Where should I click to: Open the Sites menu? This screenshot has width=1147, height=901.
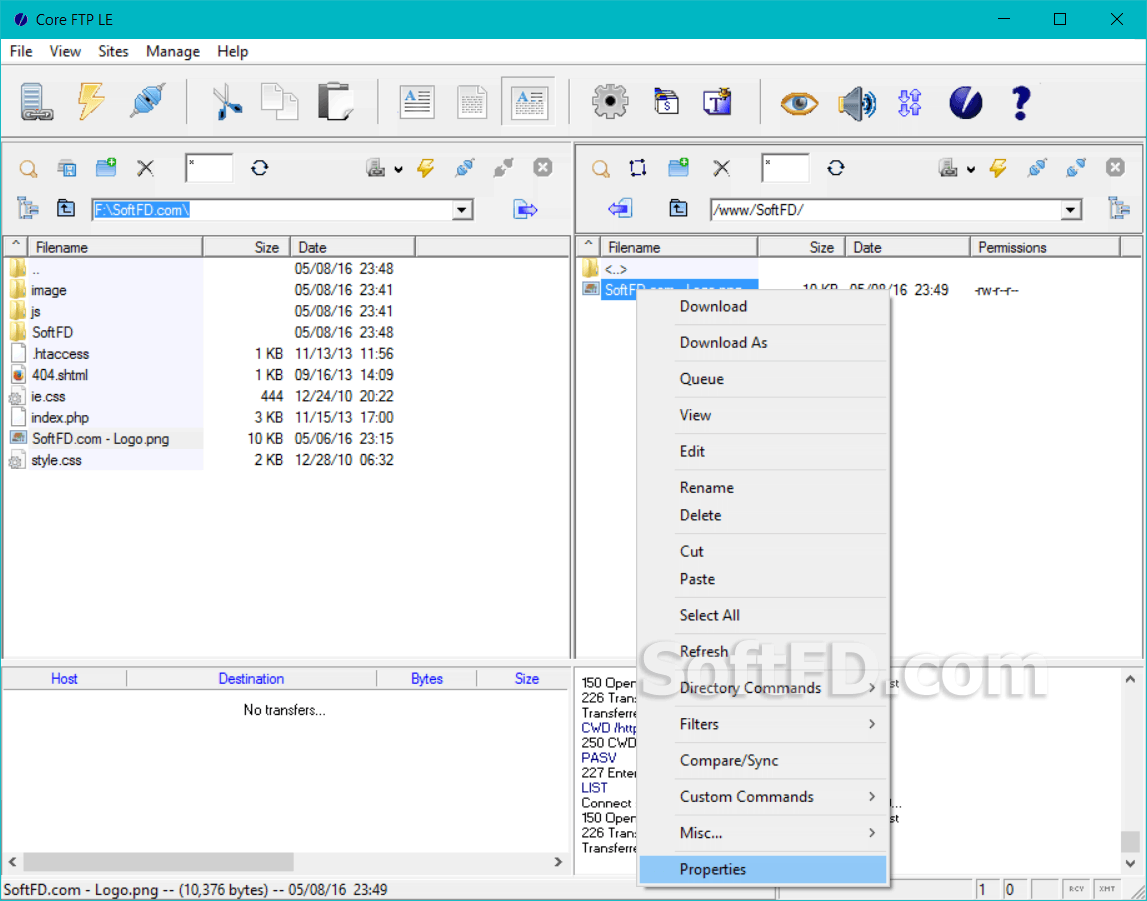click(113, 51)
